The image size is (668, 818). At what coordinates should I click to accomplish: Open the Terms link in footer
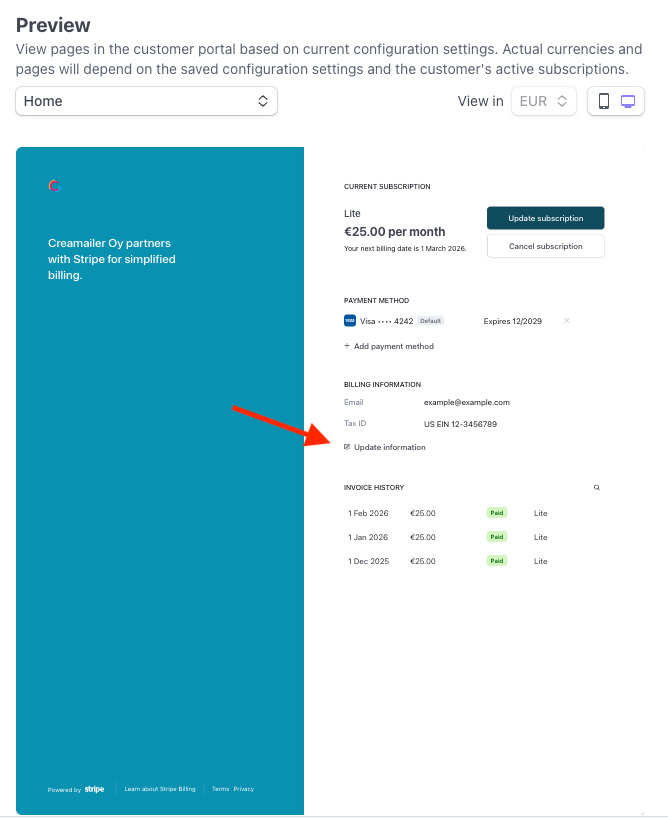[x=220, y=789]
